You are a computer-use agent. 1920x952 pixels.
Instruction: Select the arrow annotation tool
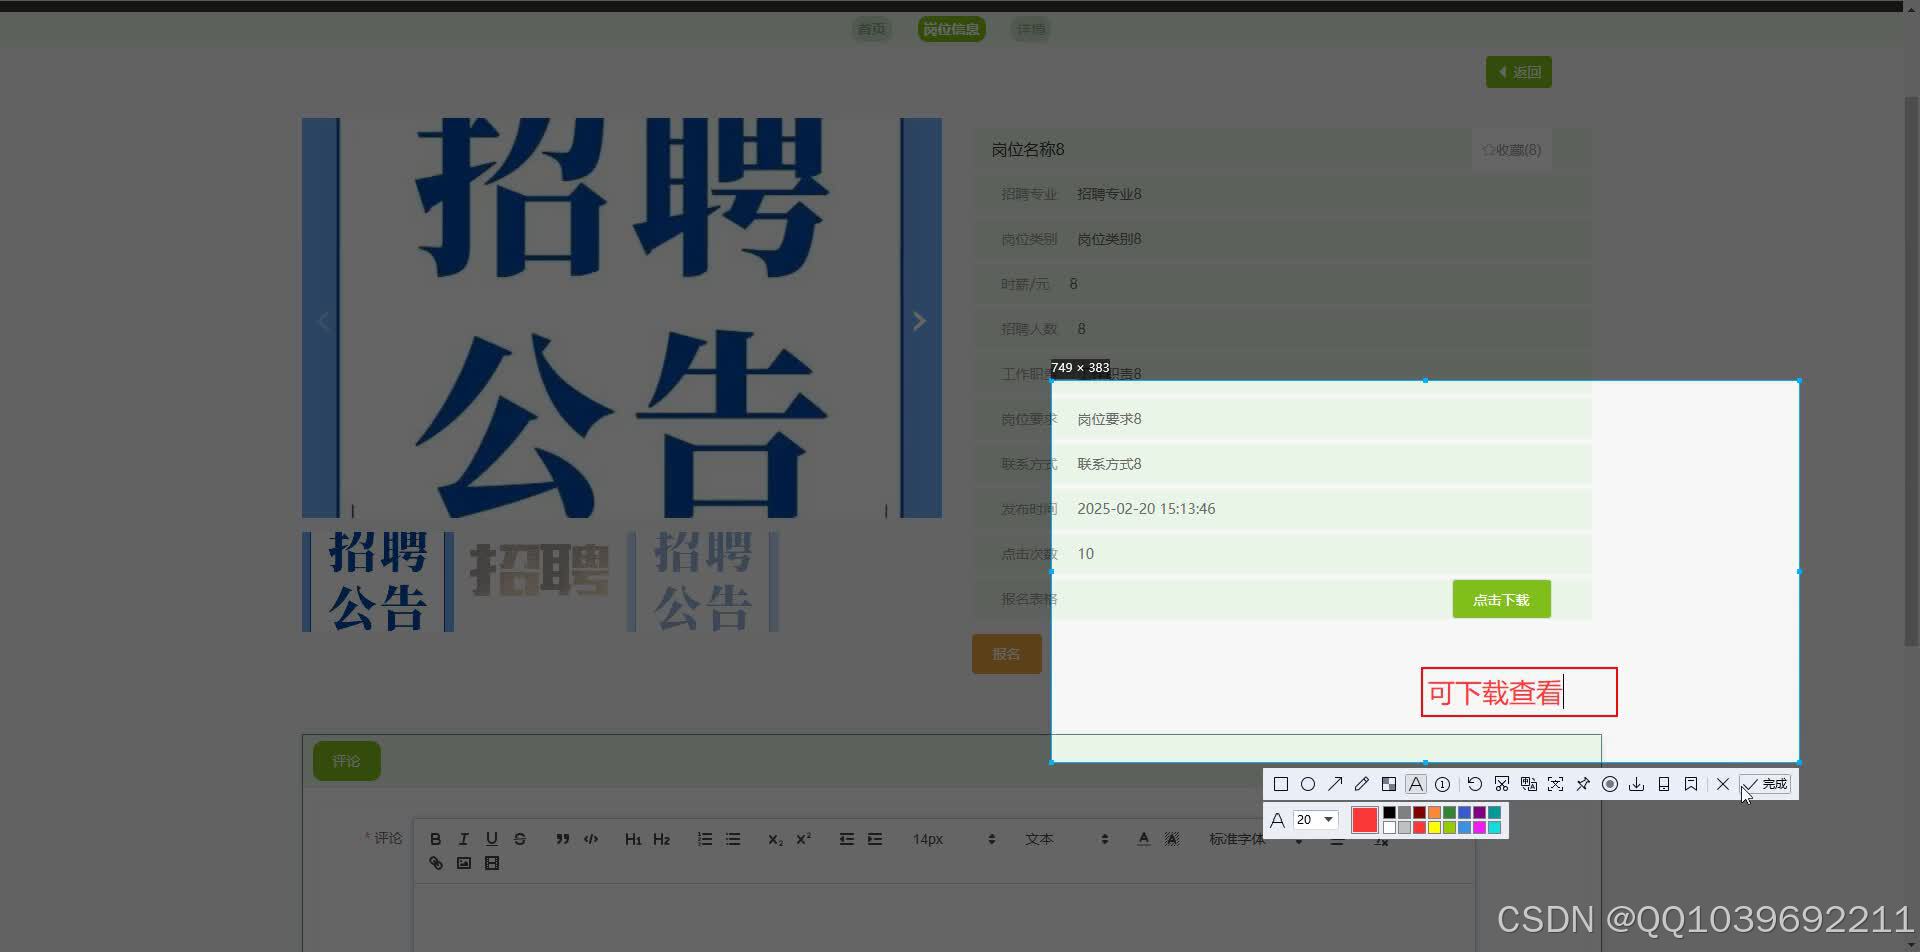[1335, 784]
